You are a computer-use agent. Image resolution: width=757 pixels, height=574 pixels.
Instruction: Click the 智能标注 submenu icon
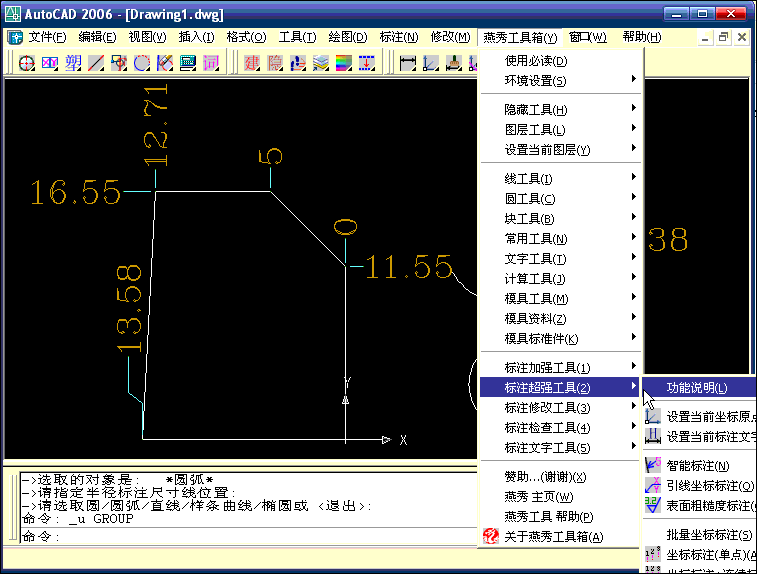[653, 465]
